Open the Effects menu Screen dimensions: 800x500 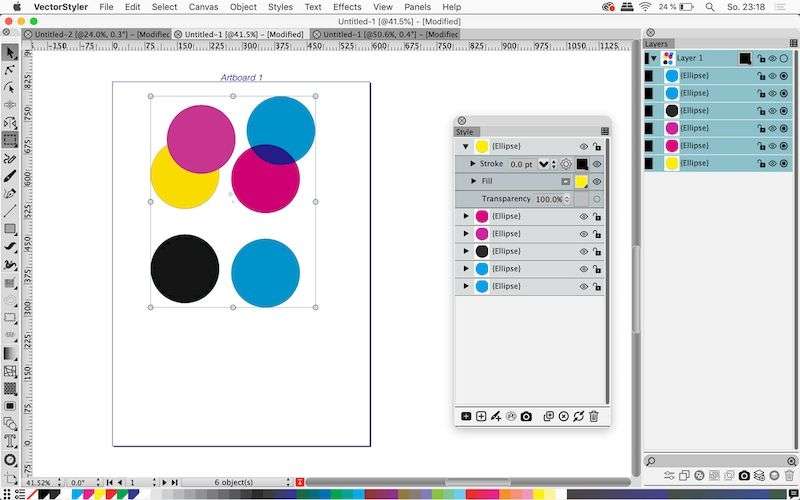(x=347, y=7)
